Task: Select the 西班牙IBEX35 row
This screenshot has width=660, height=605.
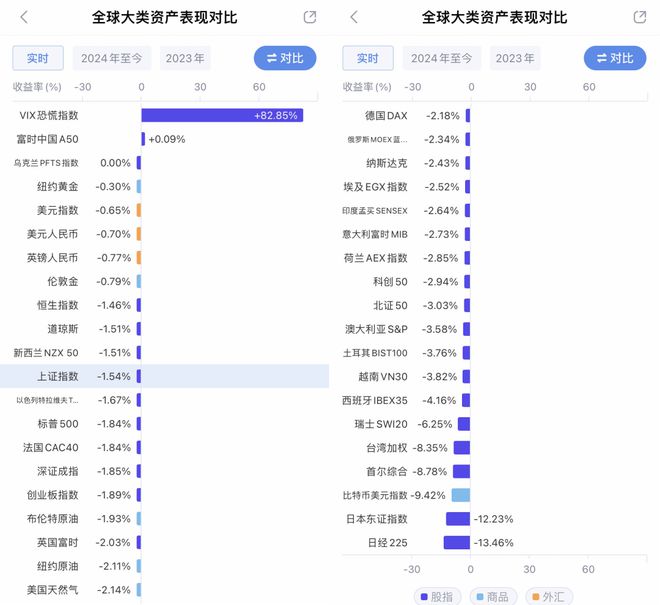Action: 495,400
